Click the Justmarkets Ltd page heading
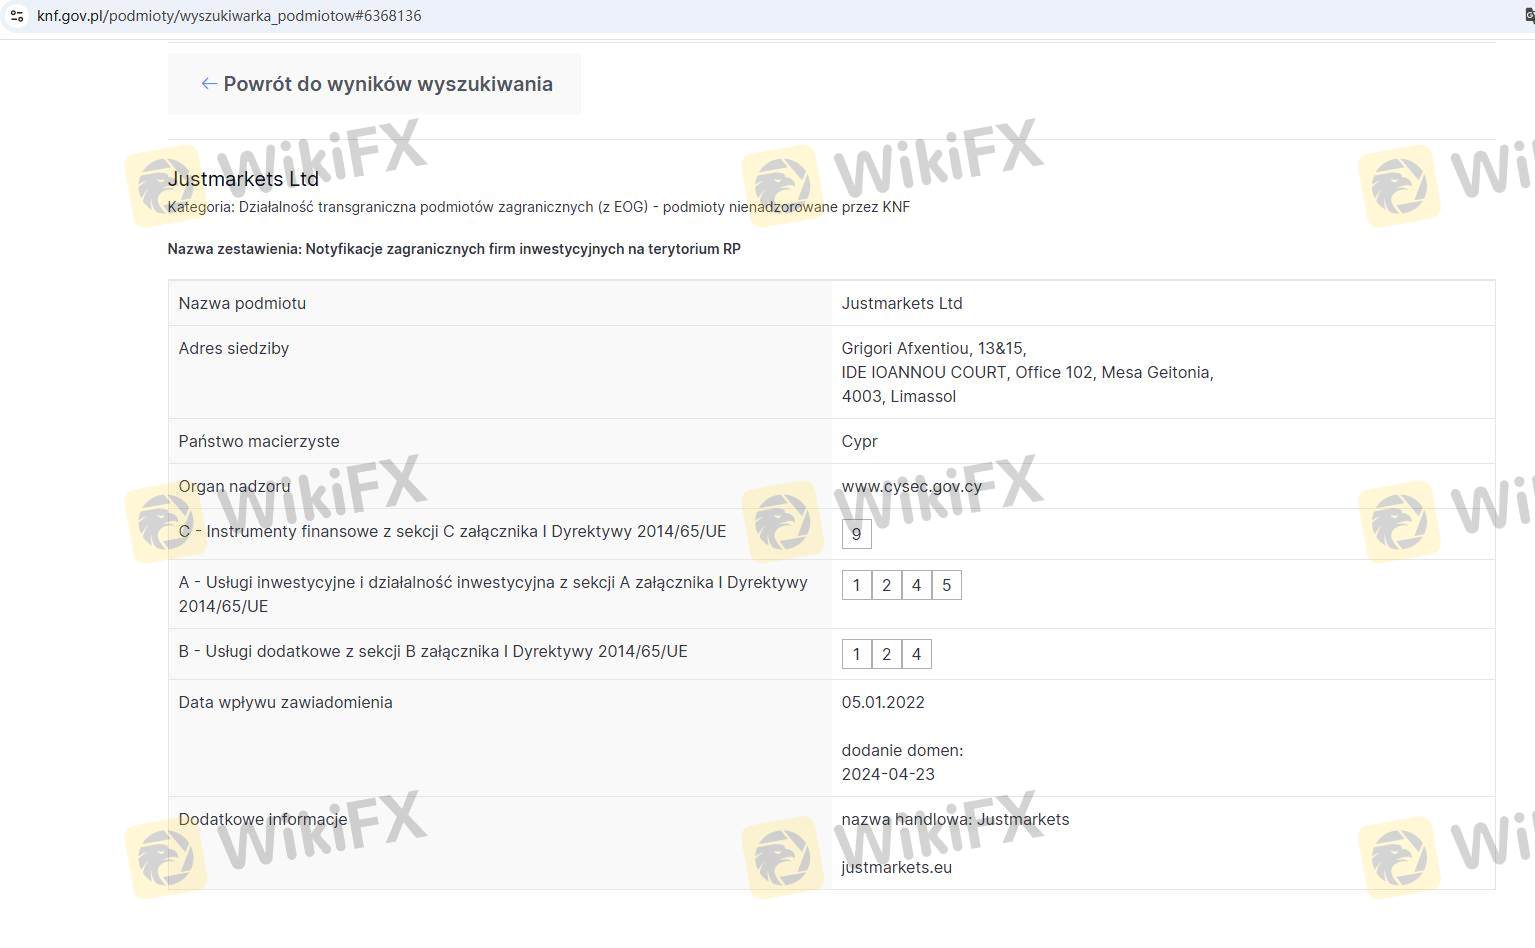 pos(243,179)
